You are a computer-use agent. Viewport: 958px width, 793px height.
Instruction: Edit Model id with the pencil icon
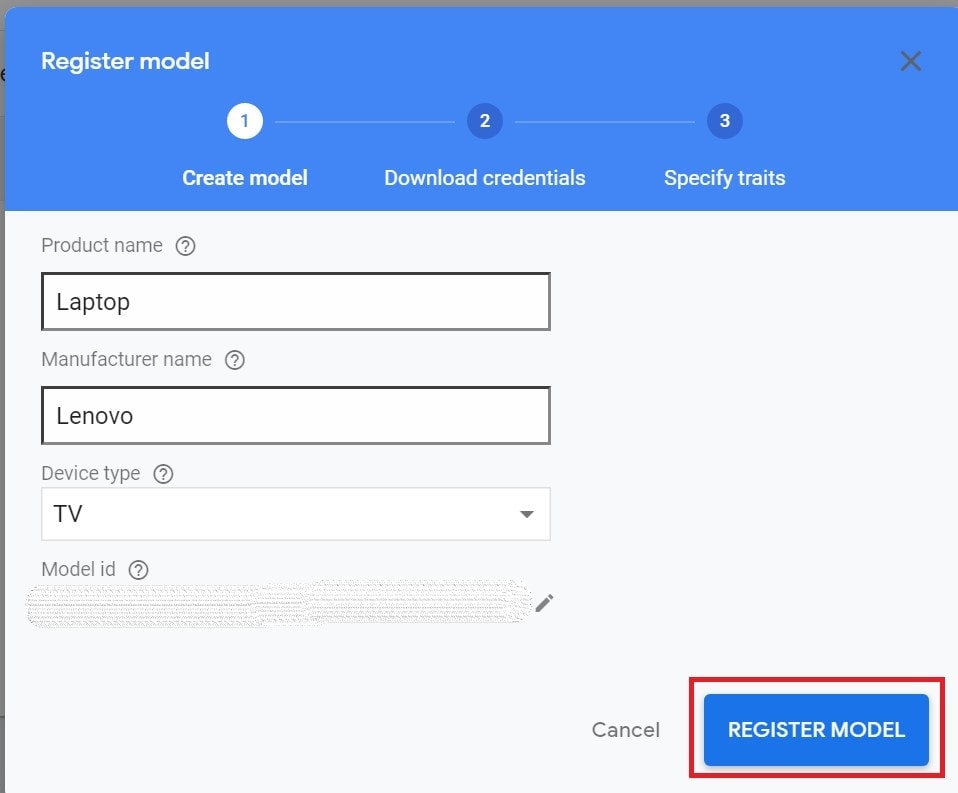click(544, 603)
